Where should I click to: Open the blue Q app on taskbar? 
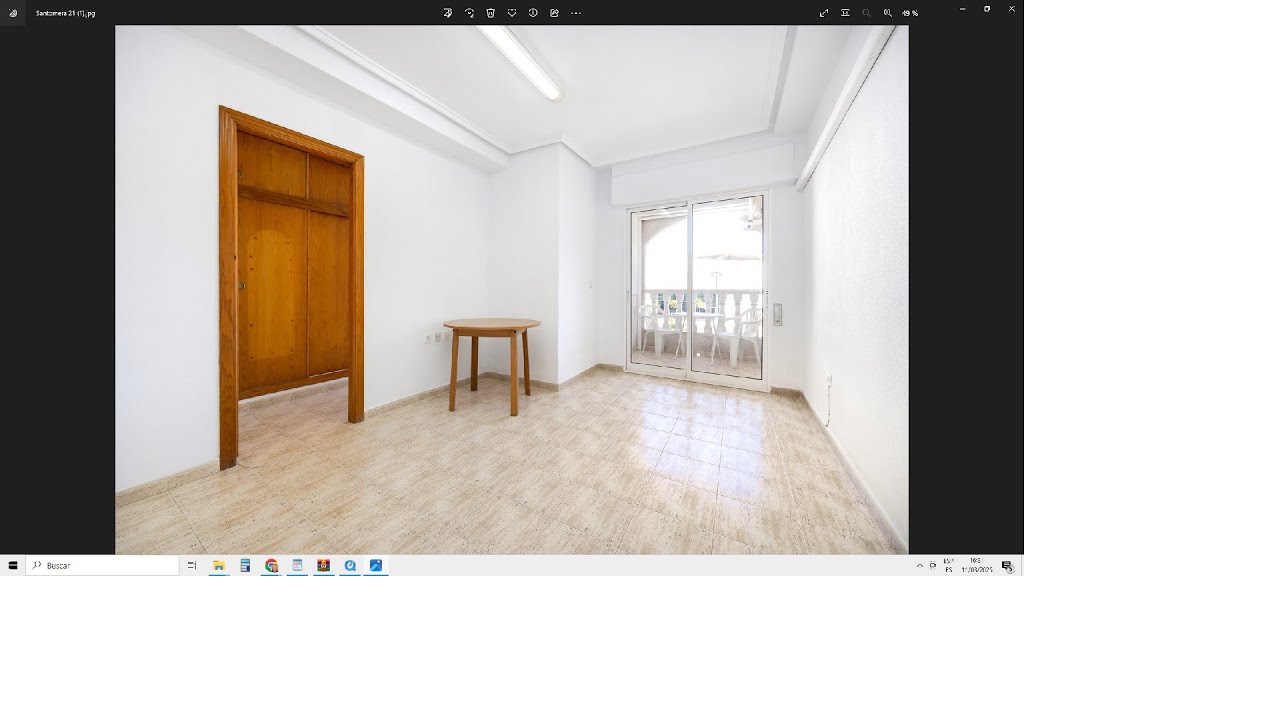(350, 565)
